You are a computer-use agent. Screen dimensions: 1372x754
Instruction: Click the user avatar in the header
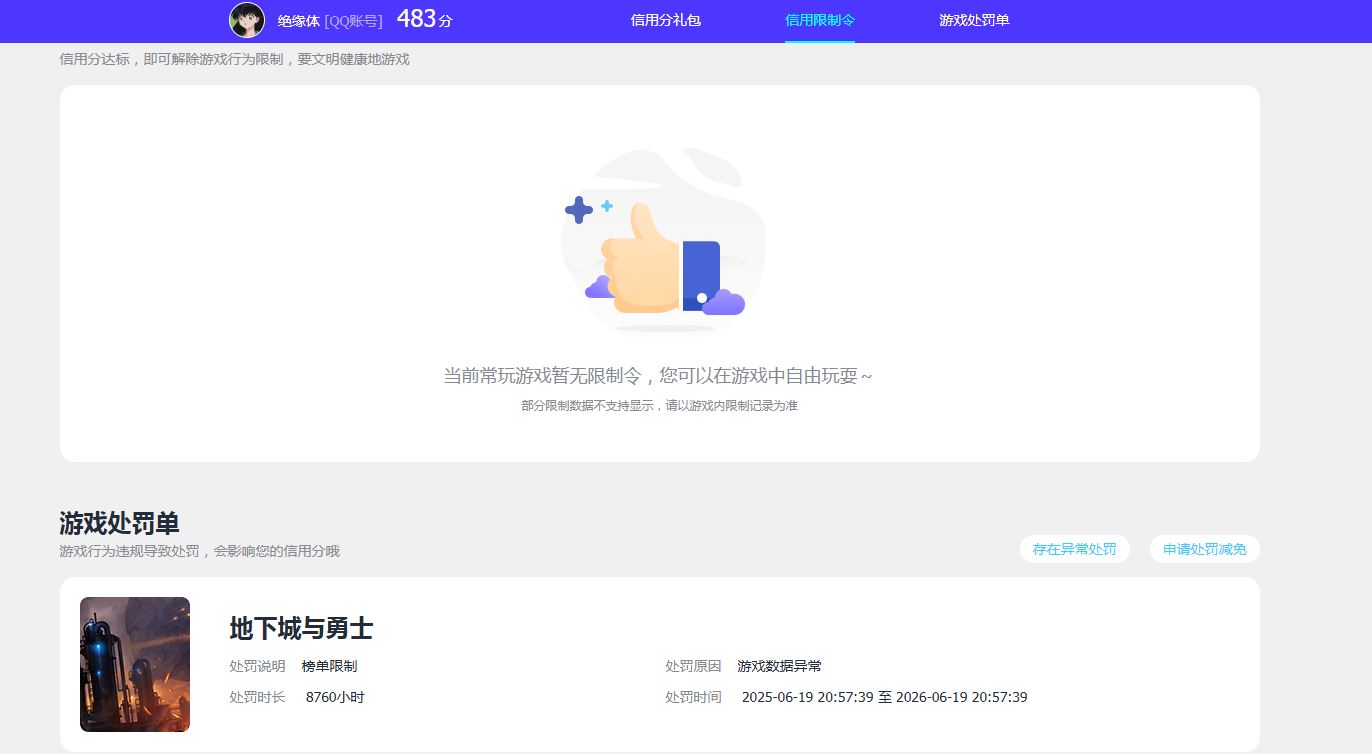247,20
